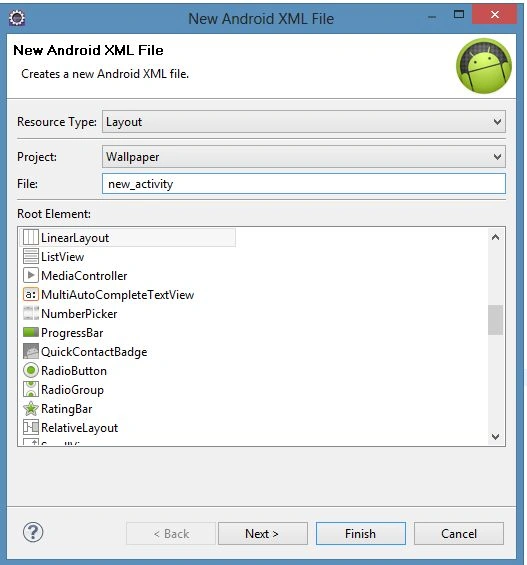Click the root element list scrollbar thumb

[495, 320]
